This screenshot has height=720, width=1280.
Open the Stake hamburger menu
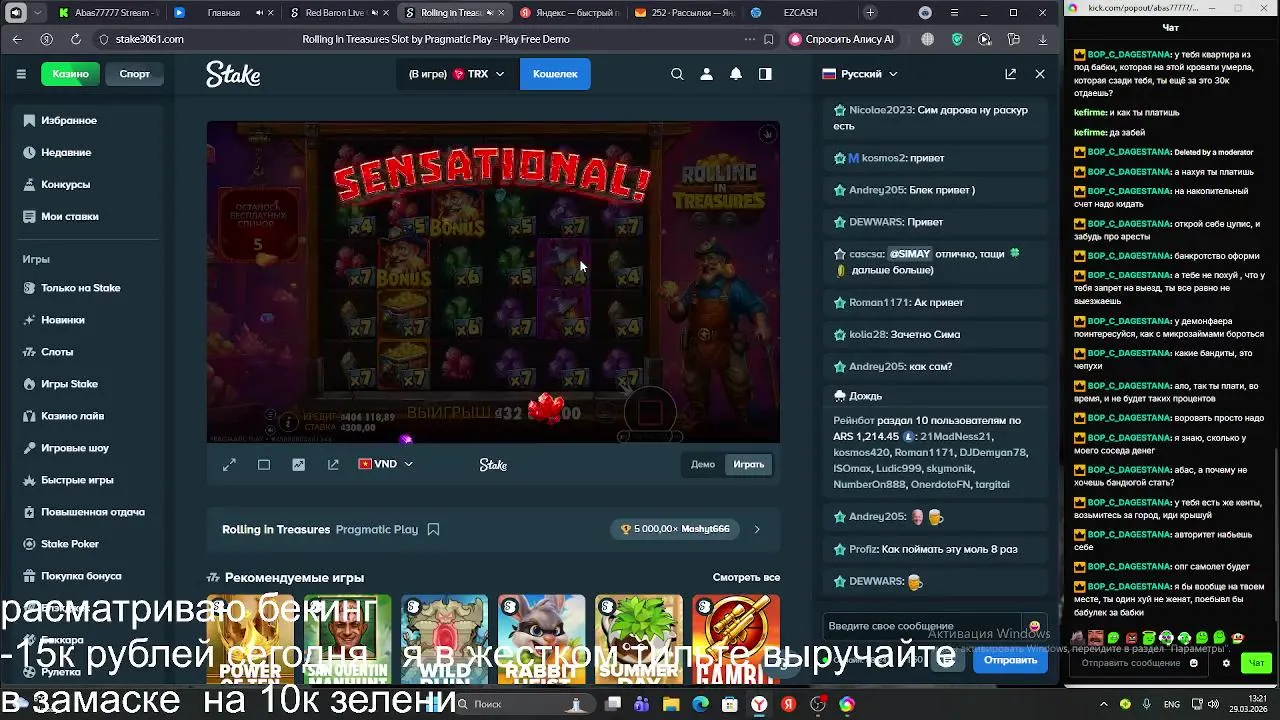(x=21, y=74)
